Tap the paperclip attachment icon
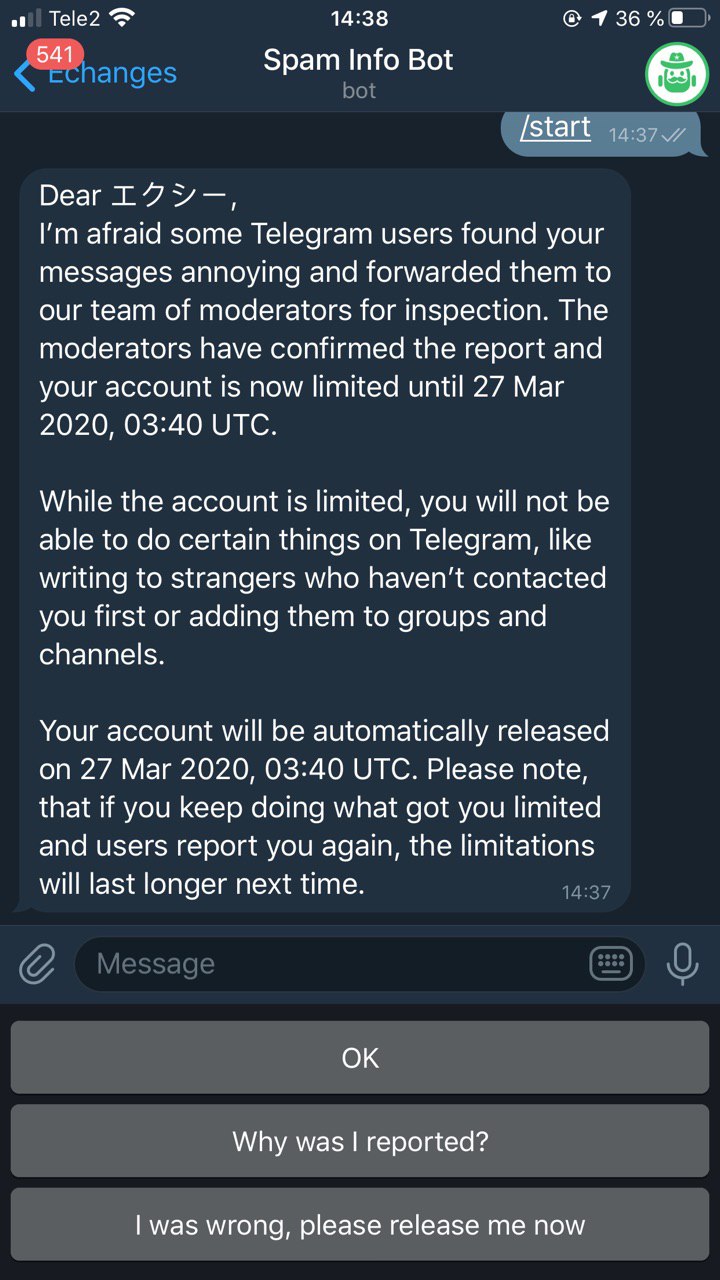This screenshot has width=720, height=1280. tap(37, 964)
